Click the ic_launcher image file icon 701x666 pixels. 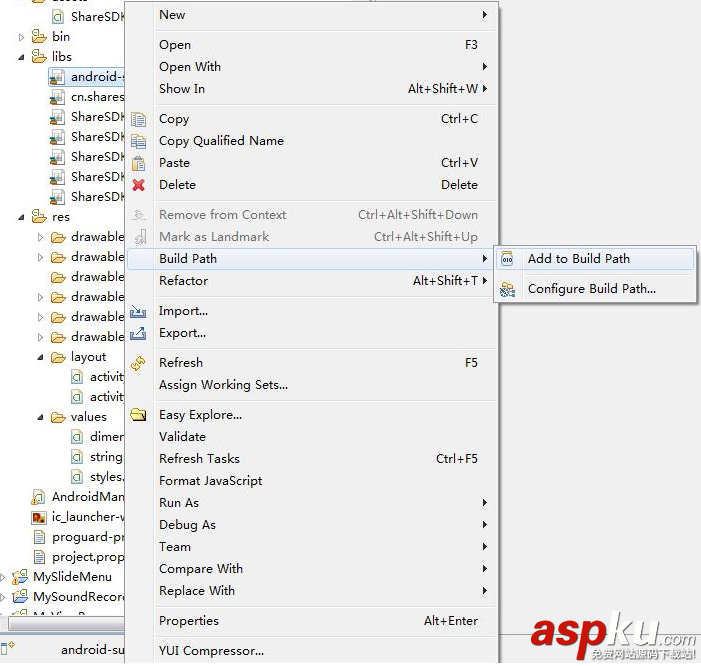39,517
